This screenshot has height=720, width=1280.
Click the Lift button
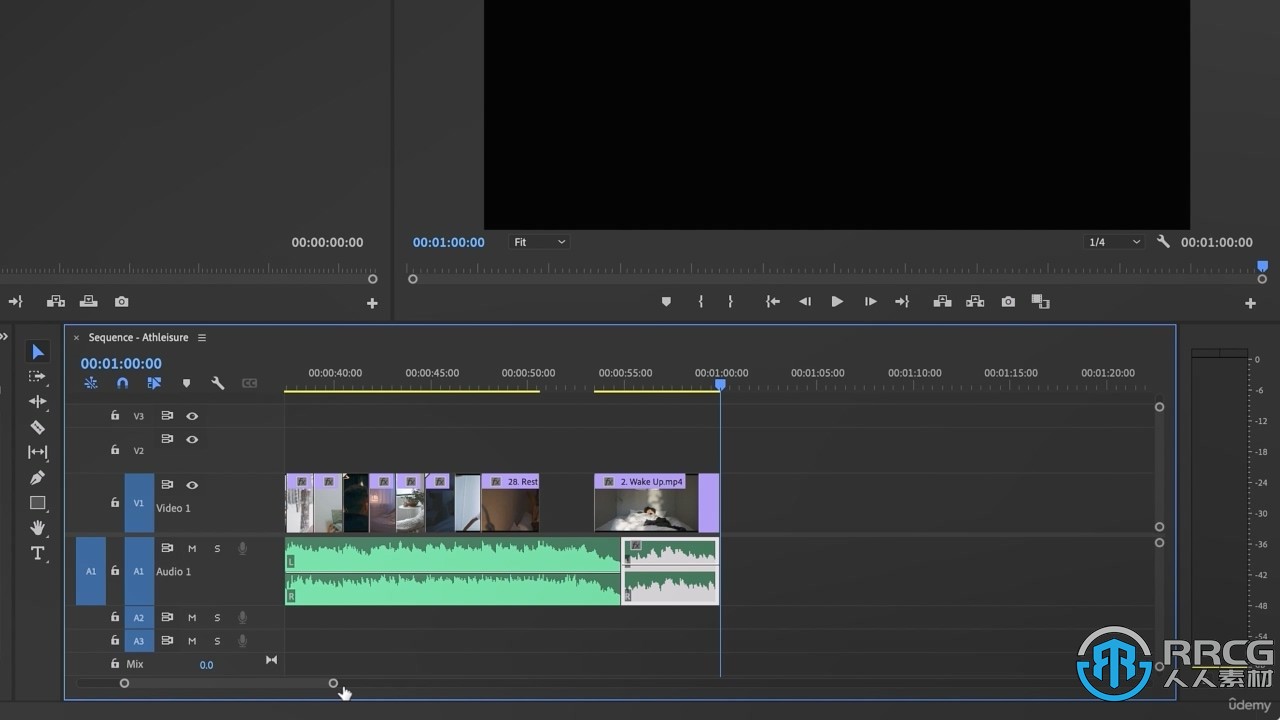(x=942, y=302)
